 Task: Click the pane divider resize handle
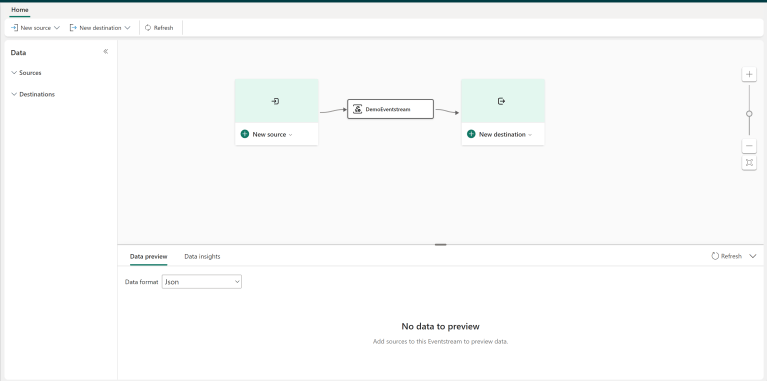tap(440, 245)
